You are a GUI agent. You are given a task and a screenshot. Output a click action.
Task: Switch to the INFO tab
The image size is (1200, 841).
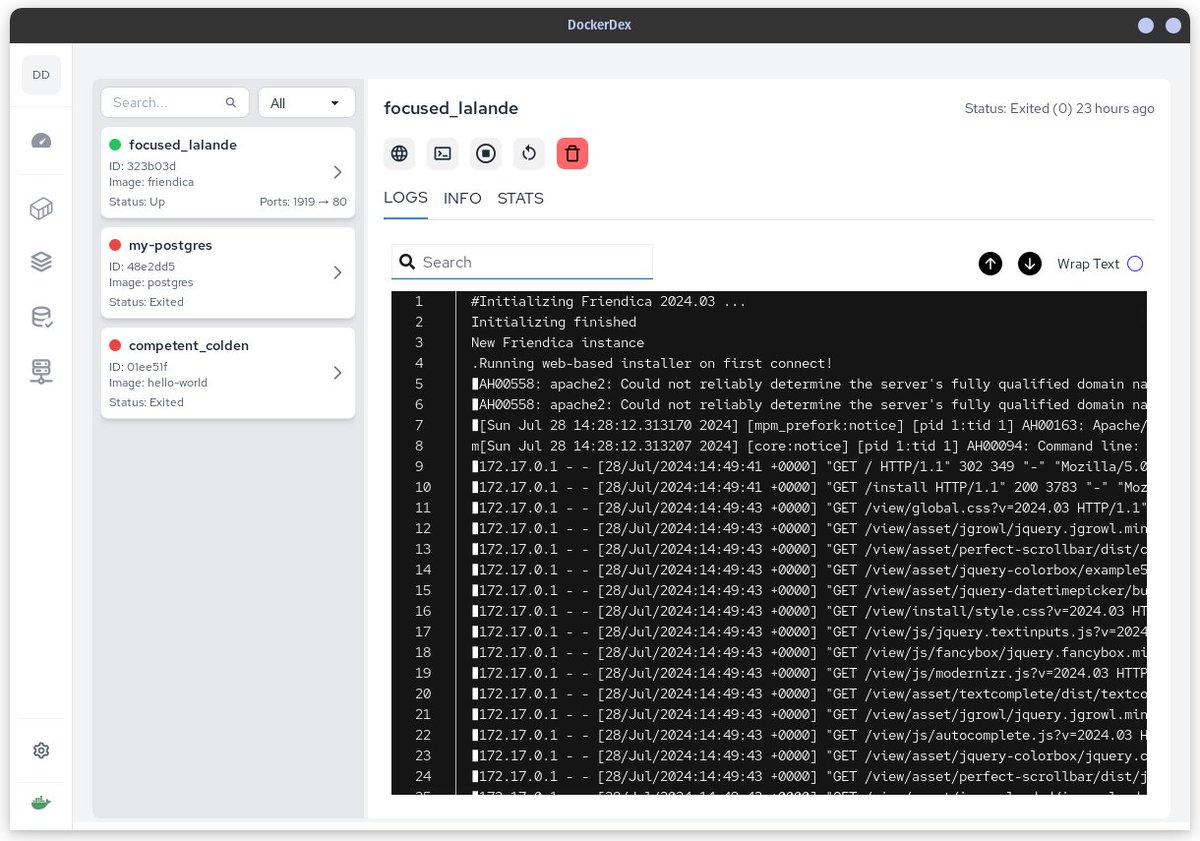click(x=462, y=198)
